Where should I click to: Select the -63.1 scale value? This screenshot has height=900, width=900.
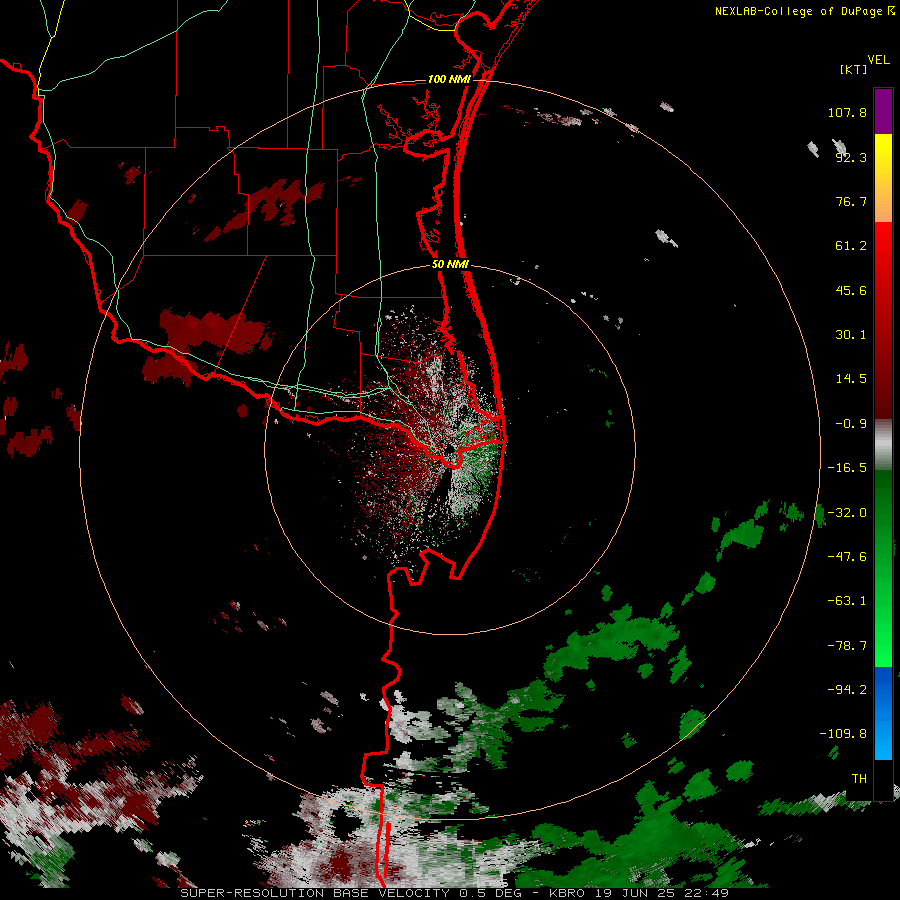tap(847, 601)
